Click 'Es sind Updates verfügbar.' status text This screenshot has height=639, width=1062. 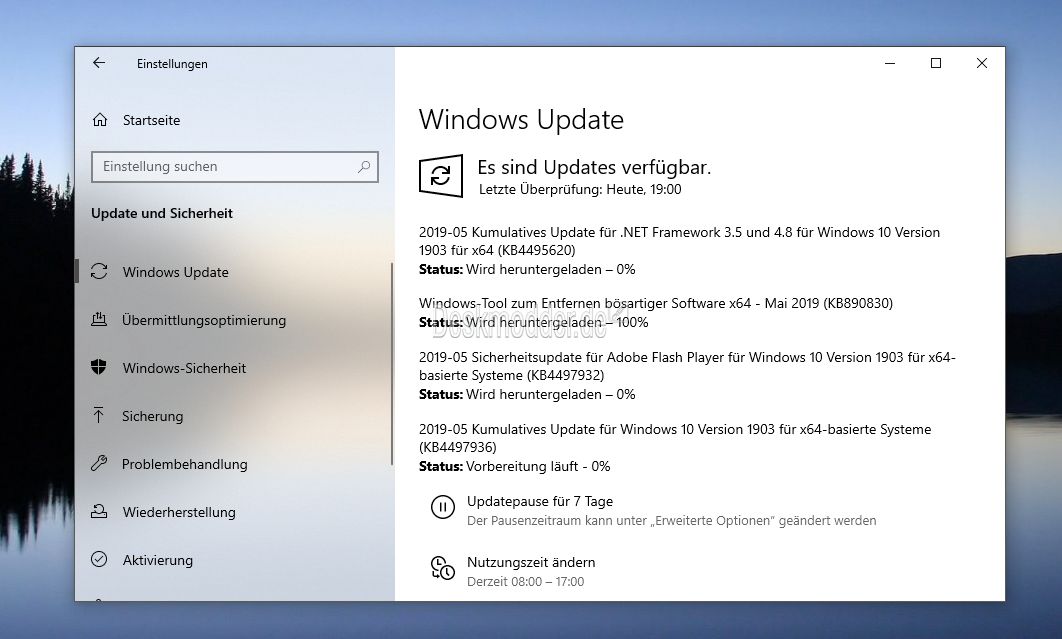(594, 167)
